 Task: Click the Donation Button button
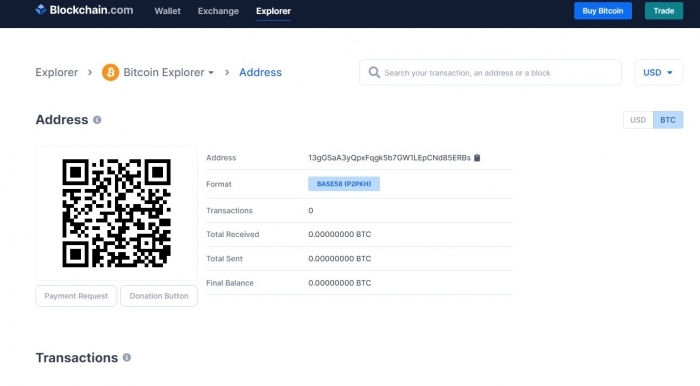[159, 296]
